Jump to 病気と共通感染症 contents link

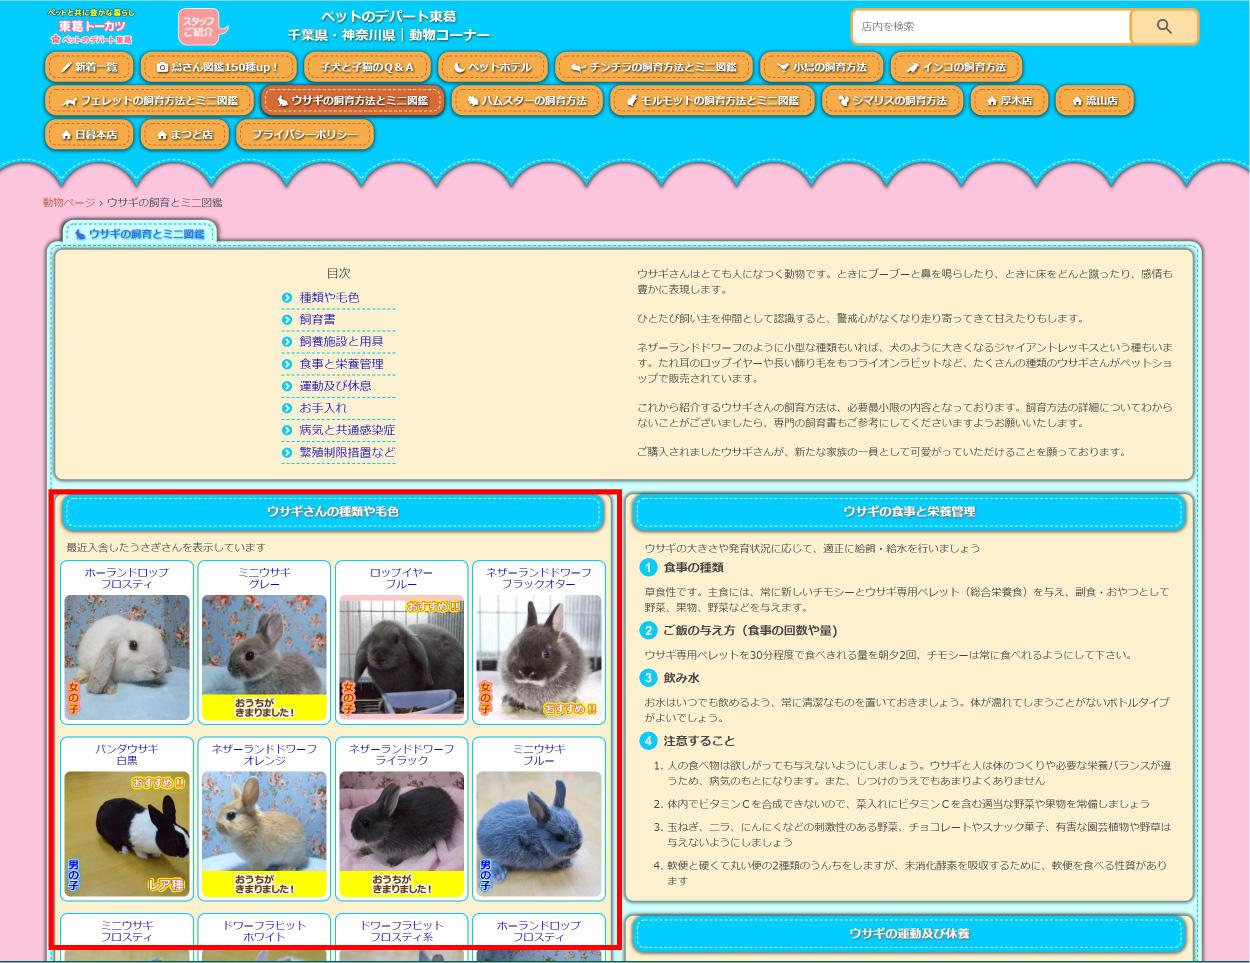tap(346, 430)
